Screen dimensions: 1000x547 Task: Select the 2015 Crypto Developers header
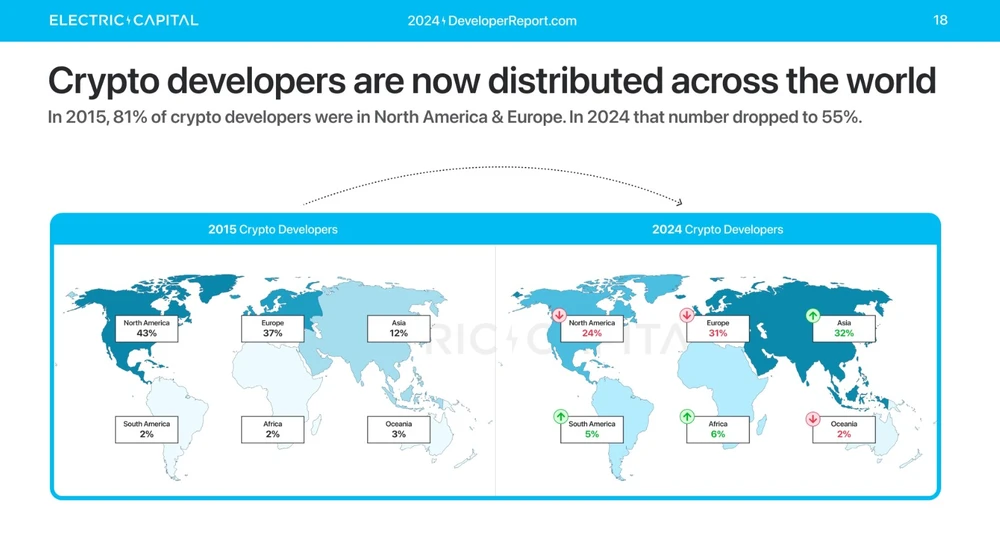click(x=273, y=229)
